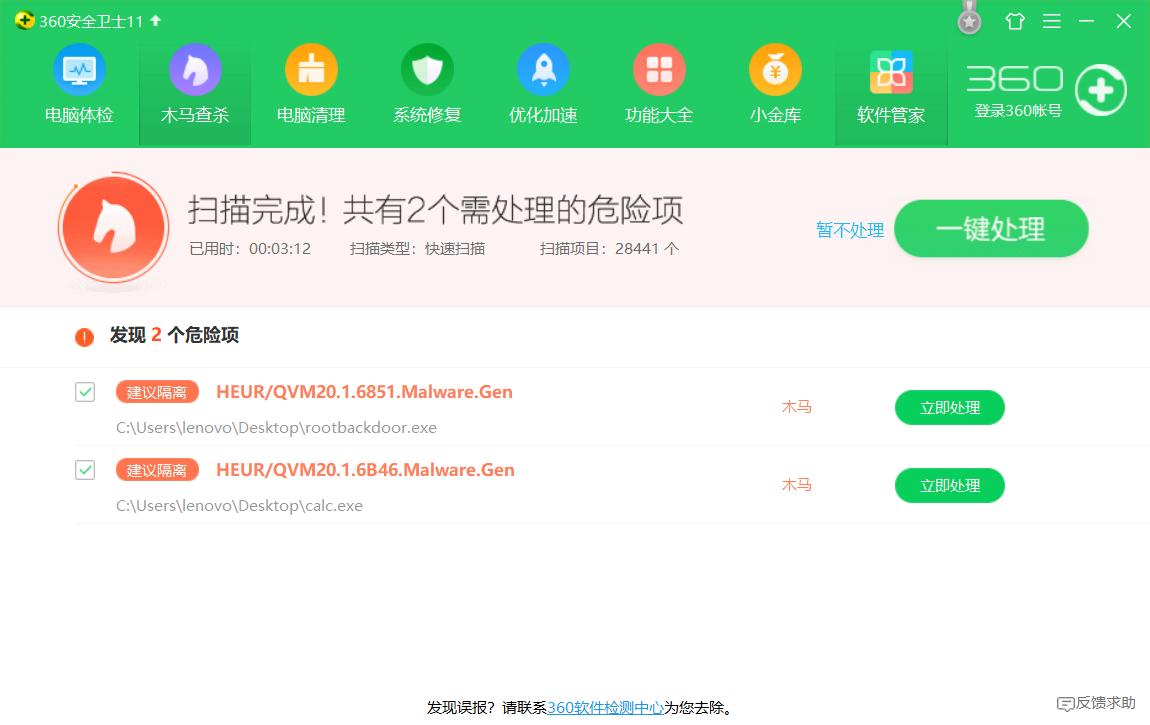Open the 小金库 wallet icon

pos(775,70)
